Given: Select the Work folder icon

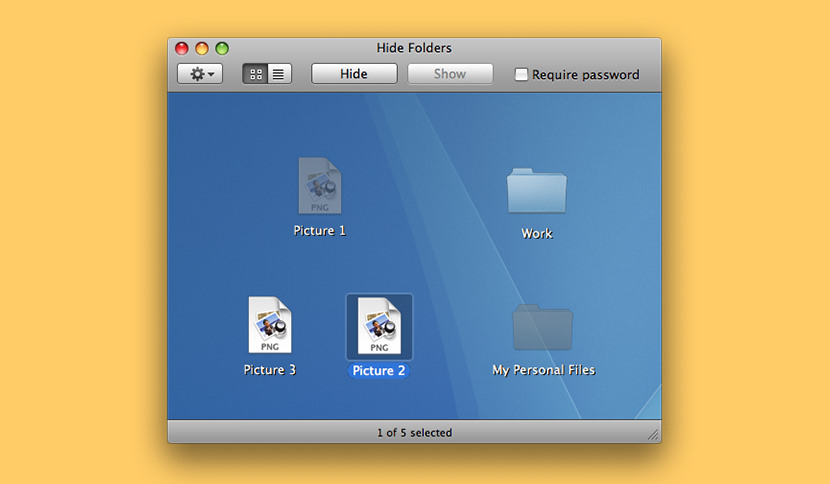Looking at the screenshot, I should (537, 191).
